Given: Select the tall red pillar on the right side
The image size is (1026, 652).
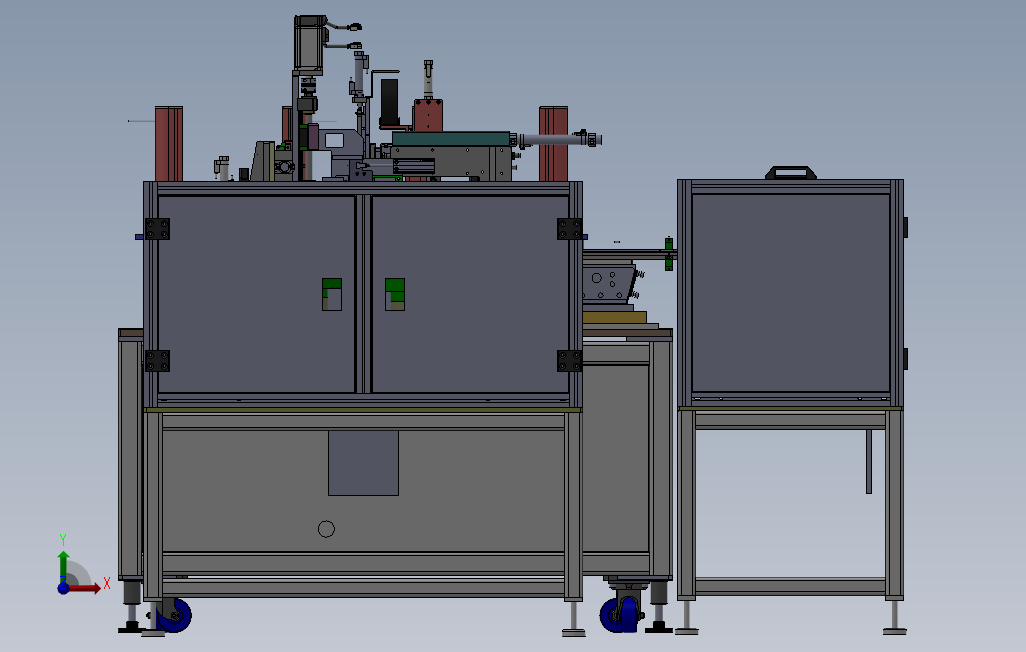Looking at the screenshot, I should point(554,144).
